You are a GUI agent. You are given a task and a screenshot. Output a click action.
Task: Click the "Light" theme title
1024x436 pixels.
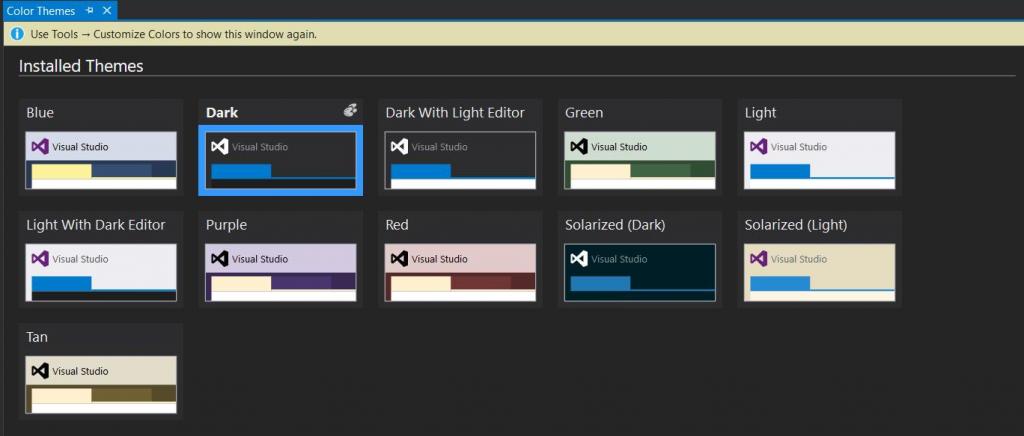click(760, 113)
